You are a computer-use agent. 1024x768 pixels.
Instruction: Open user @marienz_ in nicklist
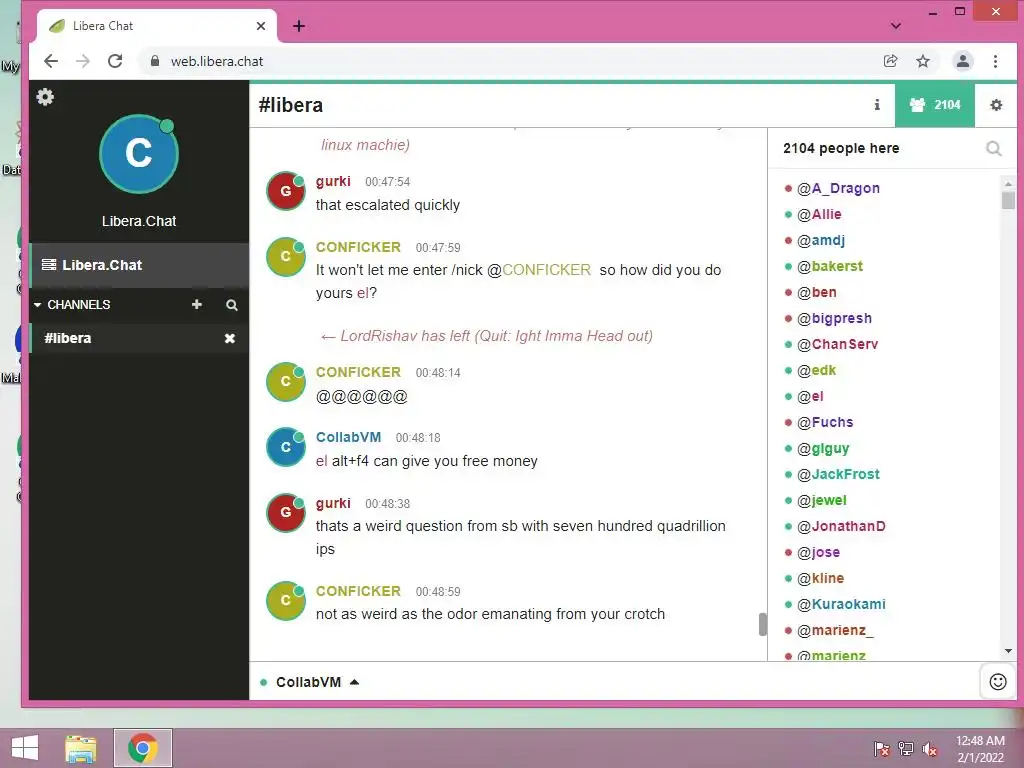[835, 630]
